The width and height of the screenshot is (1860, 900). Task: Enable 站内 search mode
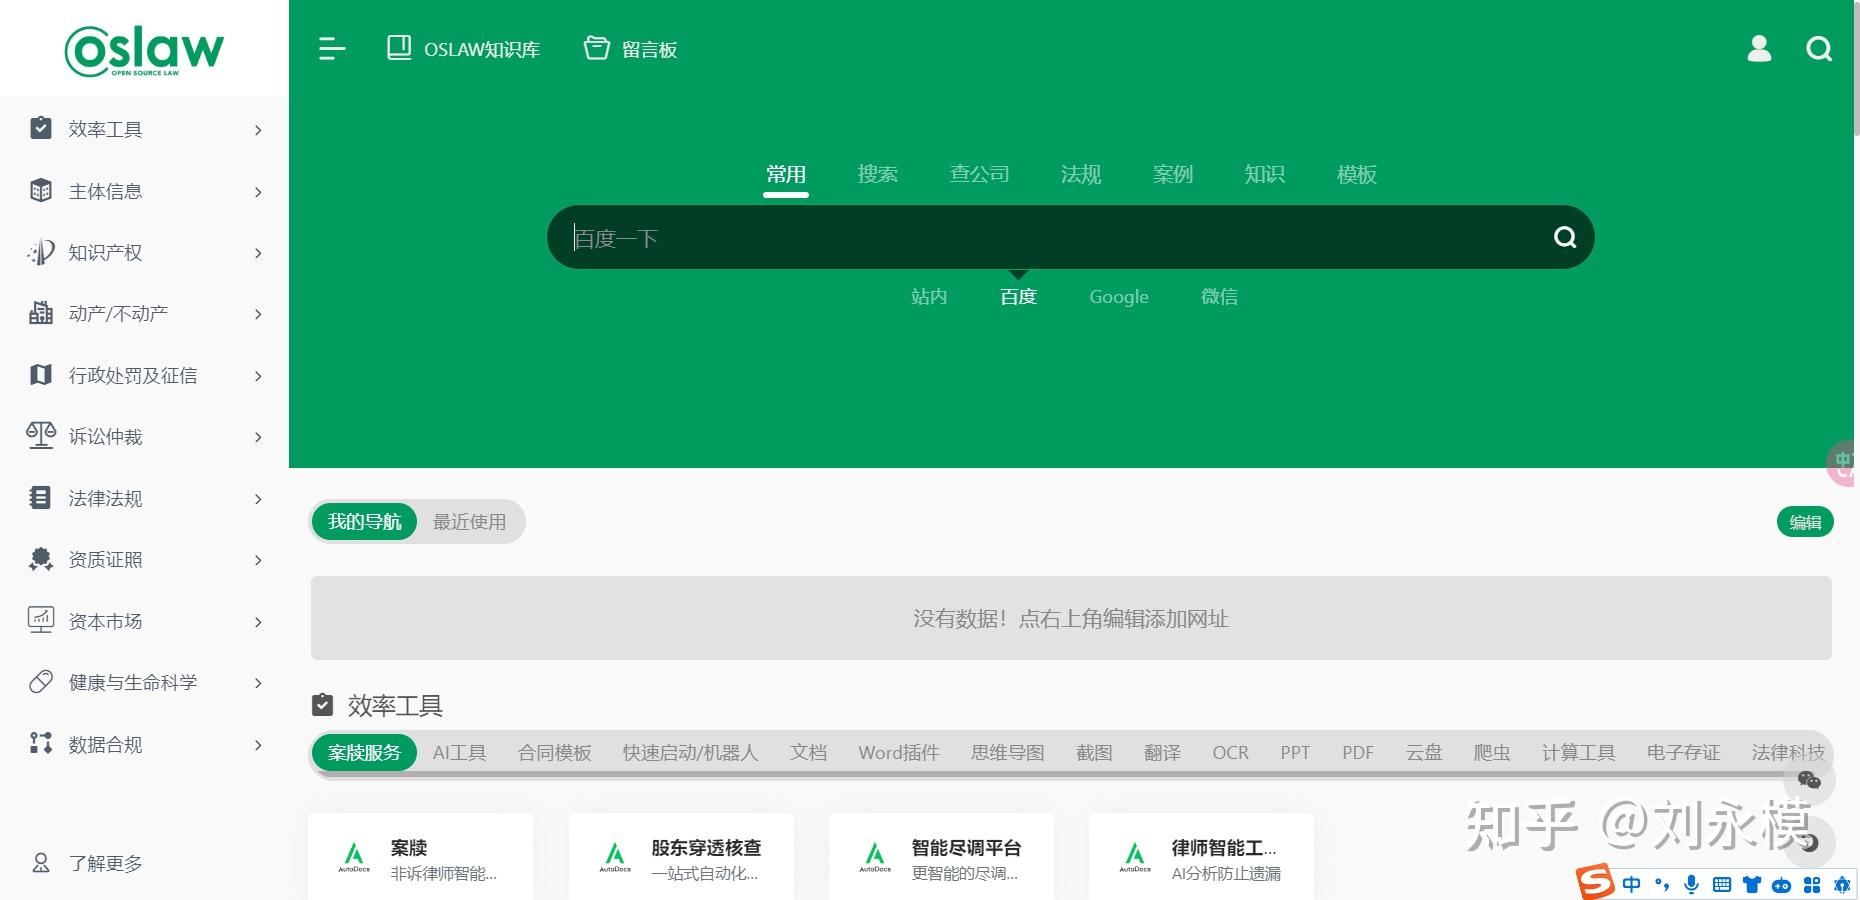click(x=929, y=296)
